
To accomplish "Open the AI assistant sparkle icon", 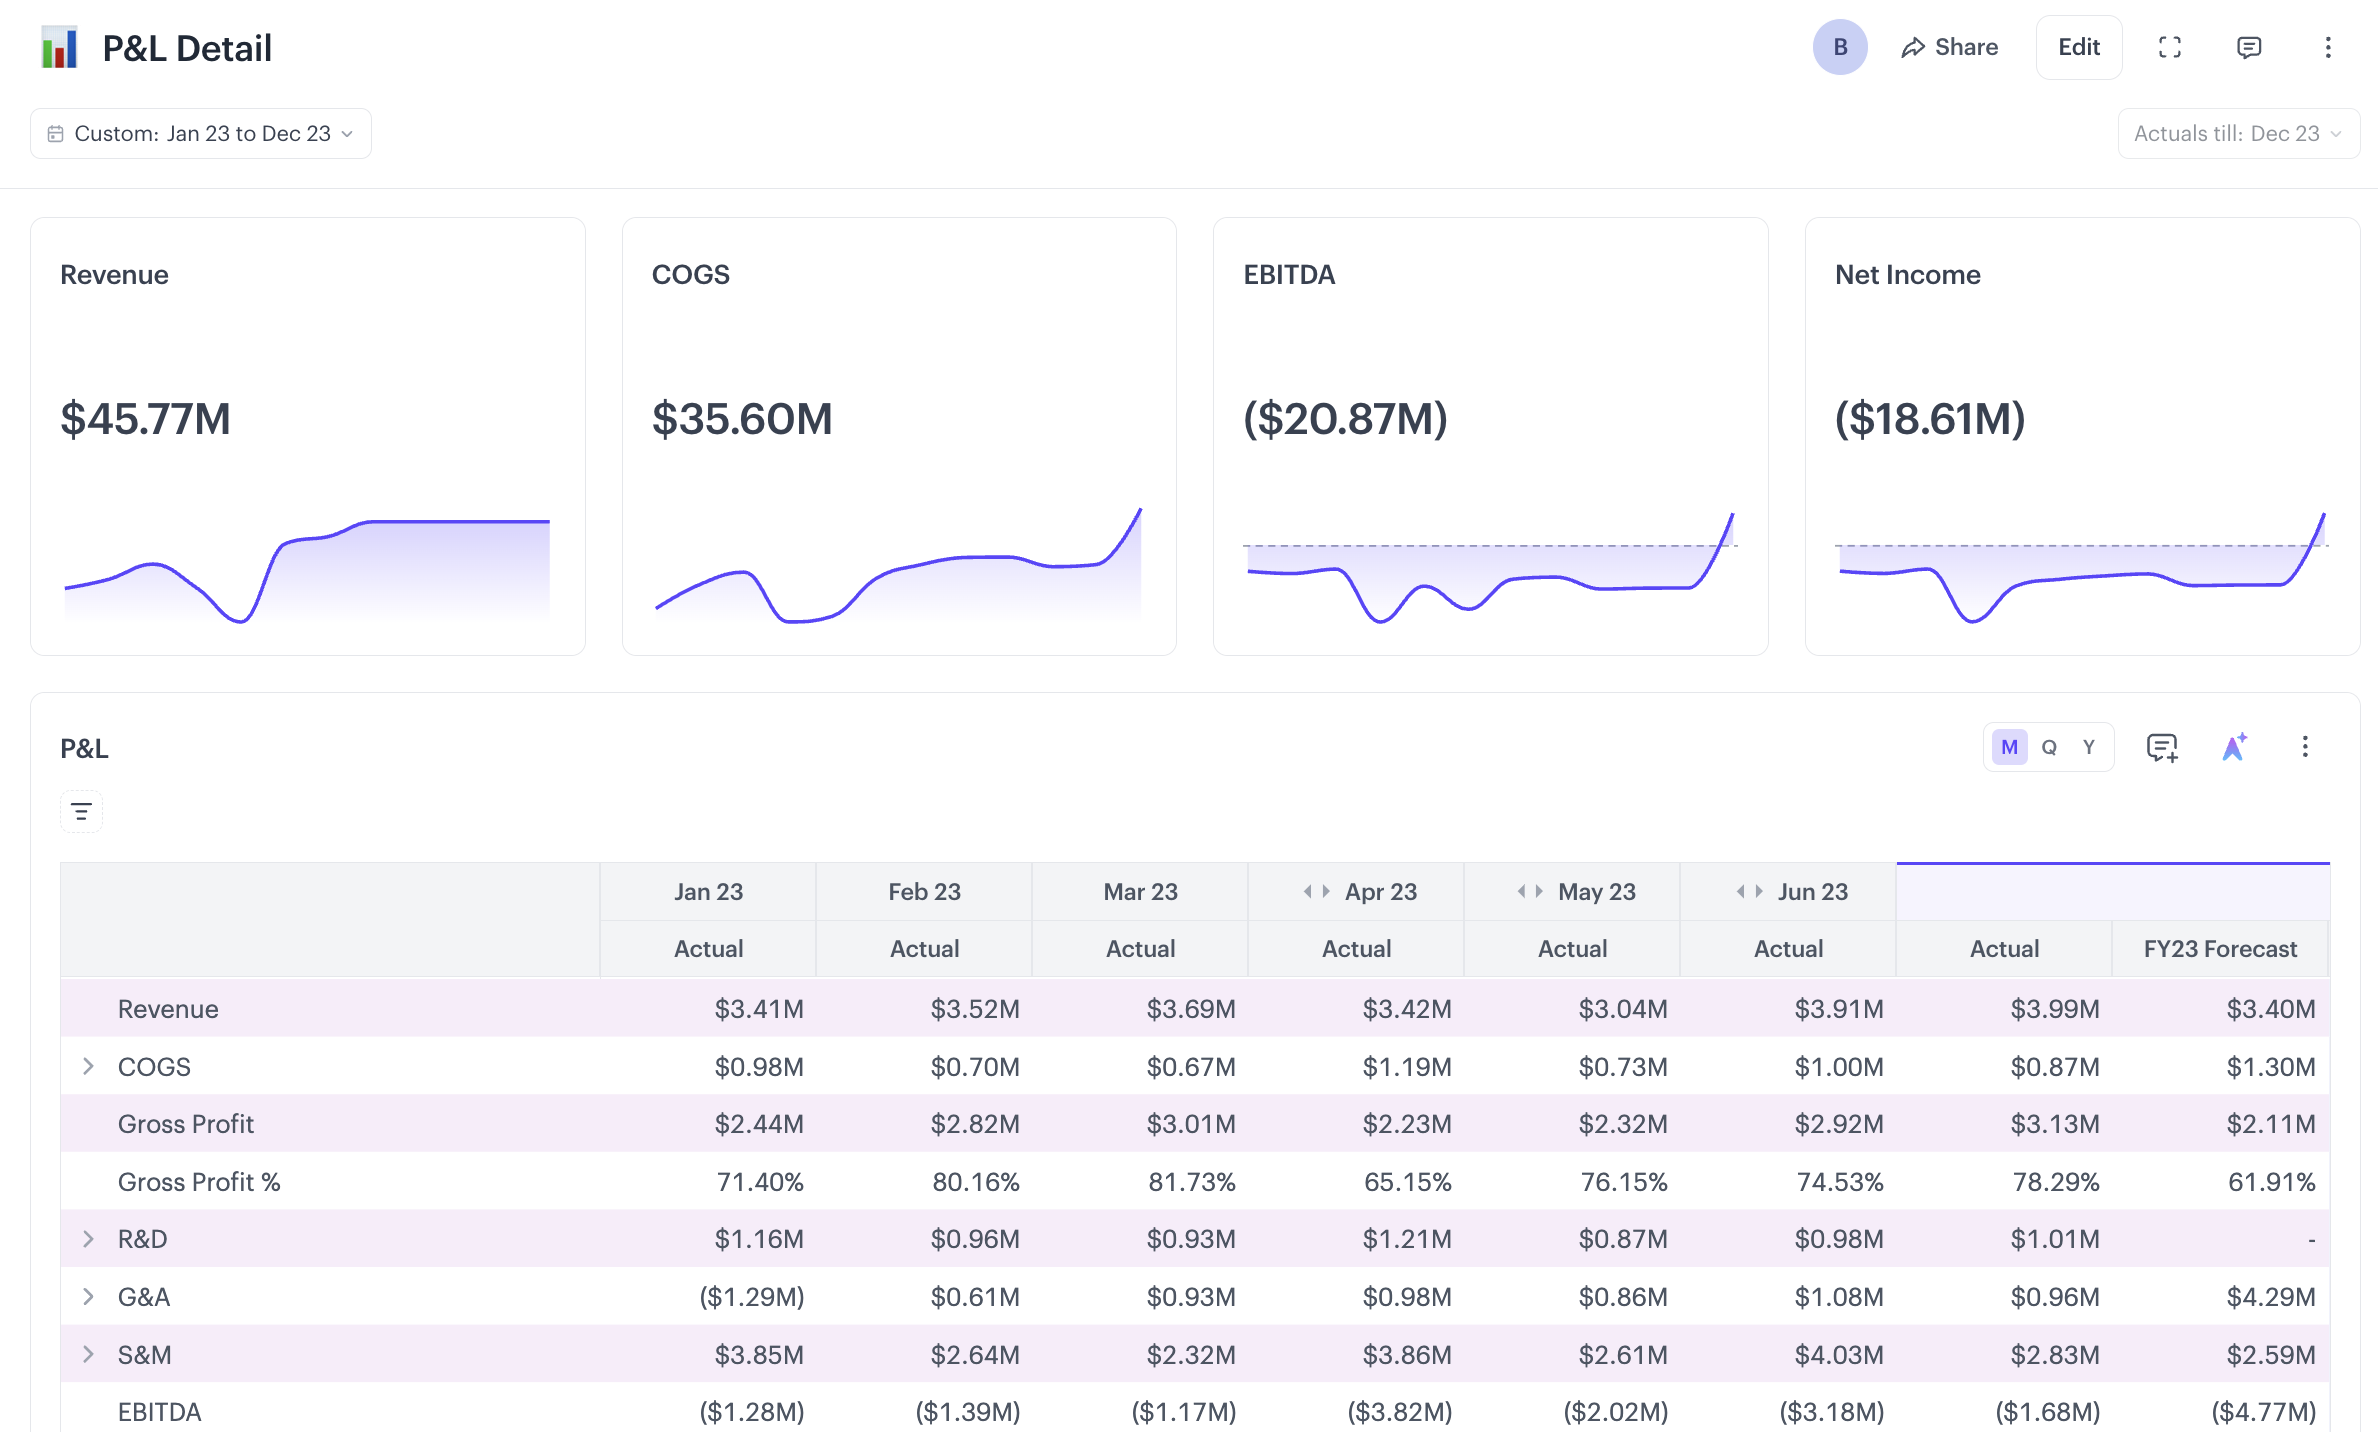I will coord(2233,747).
